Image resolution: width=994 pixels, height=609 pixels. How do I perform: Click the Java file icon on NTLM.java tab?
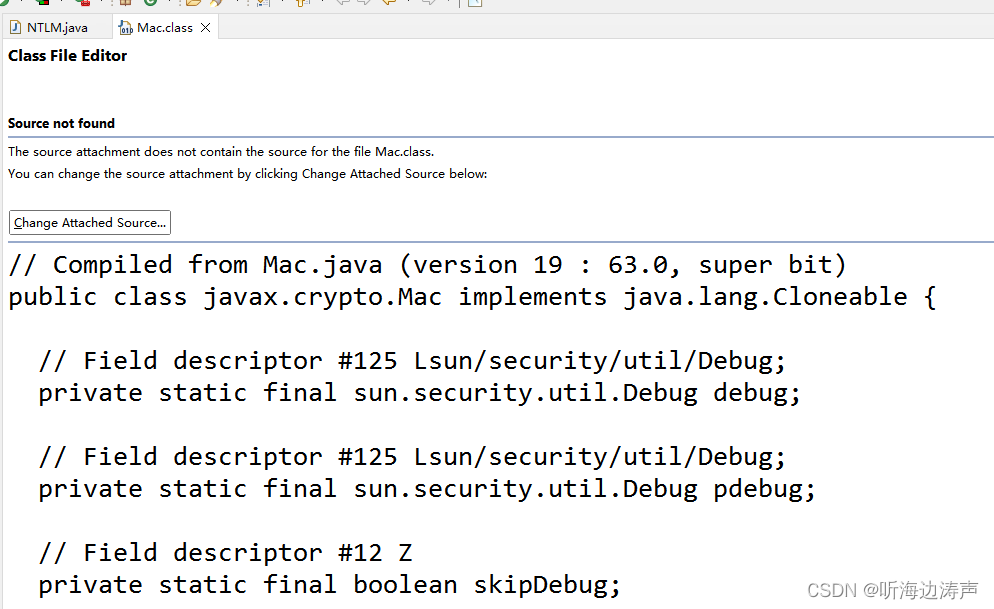click(x=15, y=27)
